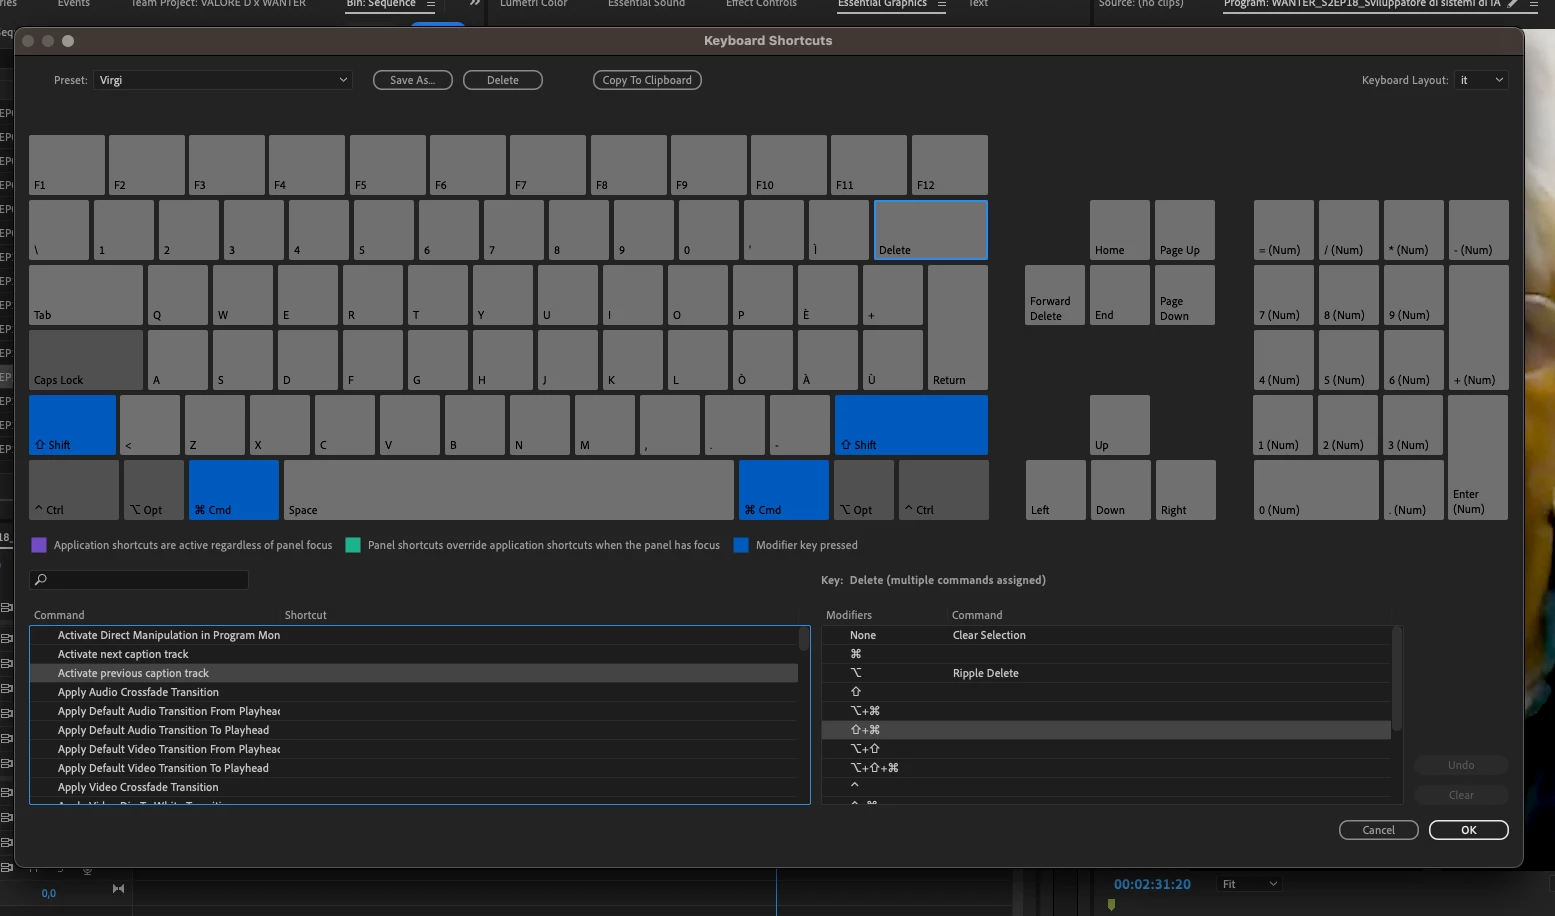Select the Space key on virtual keyboard

(x=509, y=490)
